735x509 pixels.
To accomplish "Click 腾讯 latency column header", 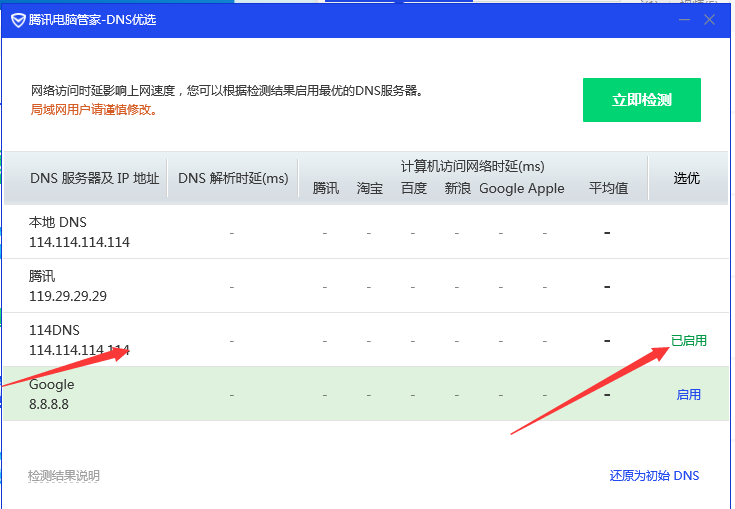I will tap(326, 188).
